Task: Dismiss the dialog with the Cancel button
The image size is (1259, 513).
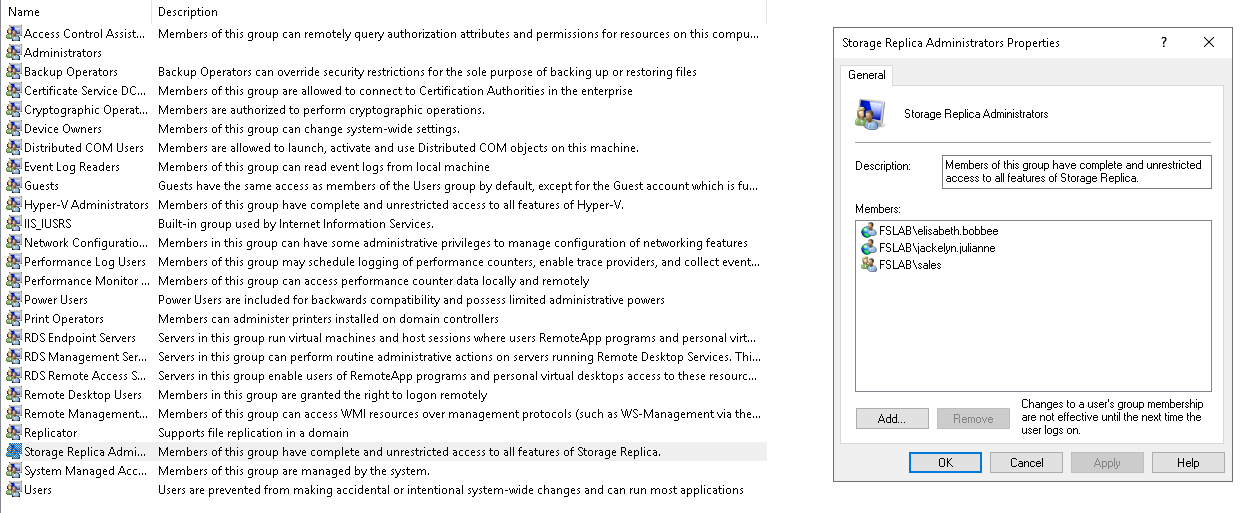Action: tap(1026, 463)
